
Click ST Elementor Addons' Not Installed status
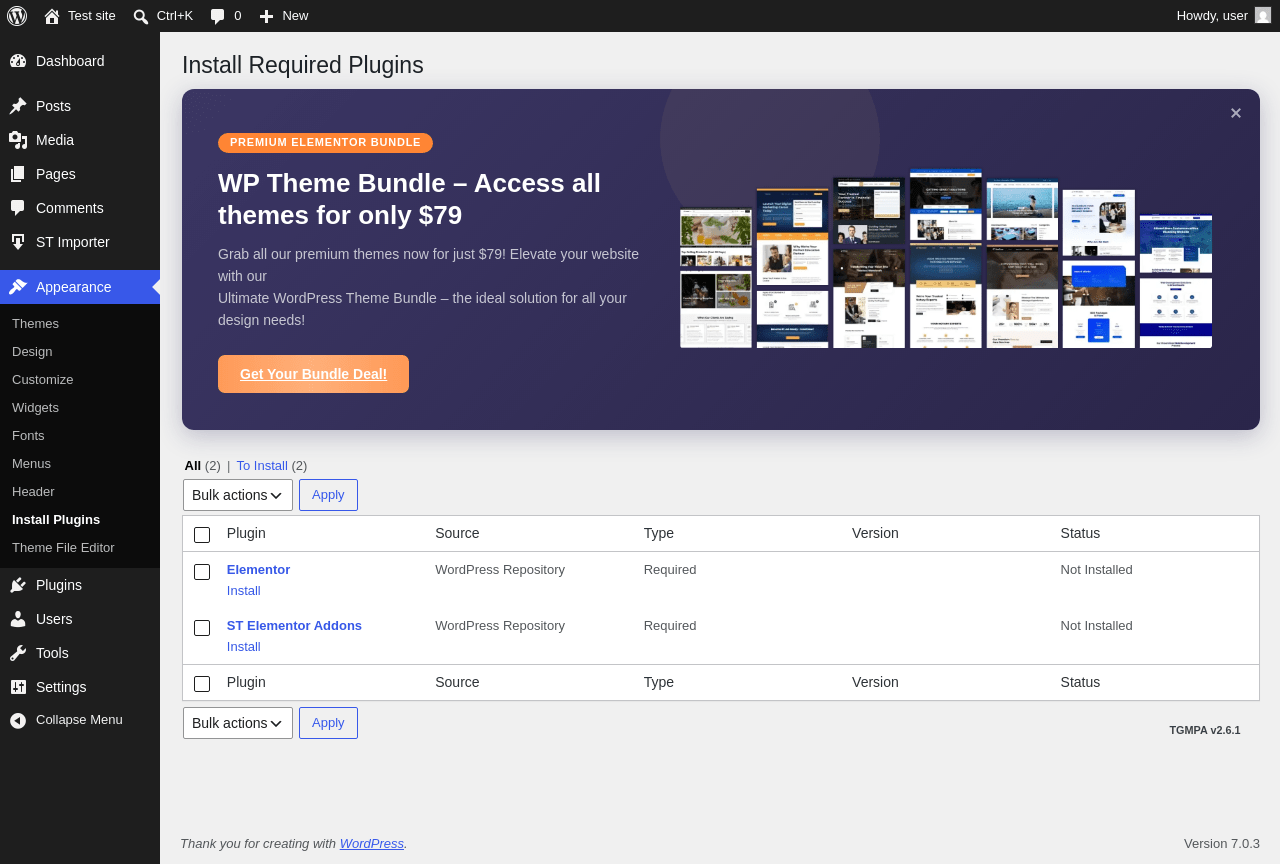pos(1097,625)
